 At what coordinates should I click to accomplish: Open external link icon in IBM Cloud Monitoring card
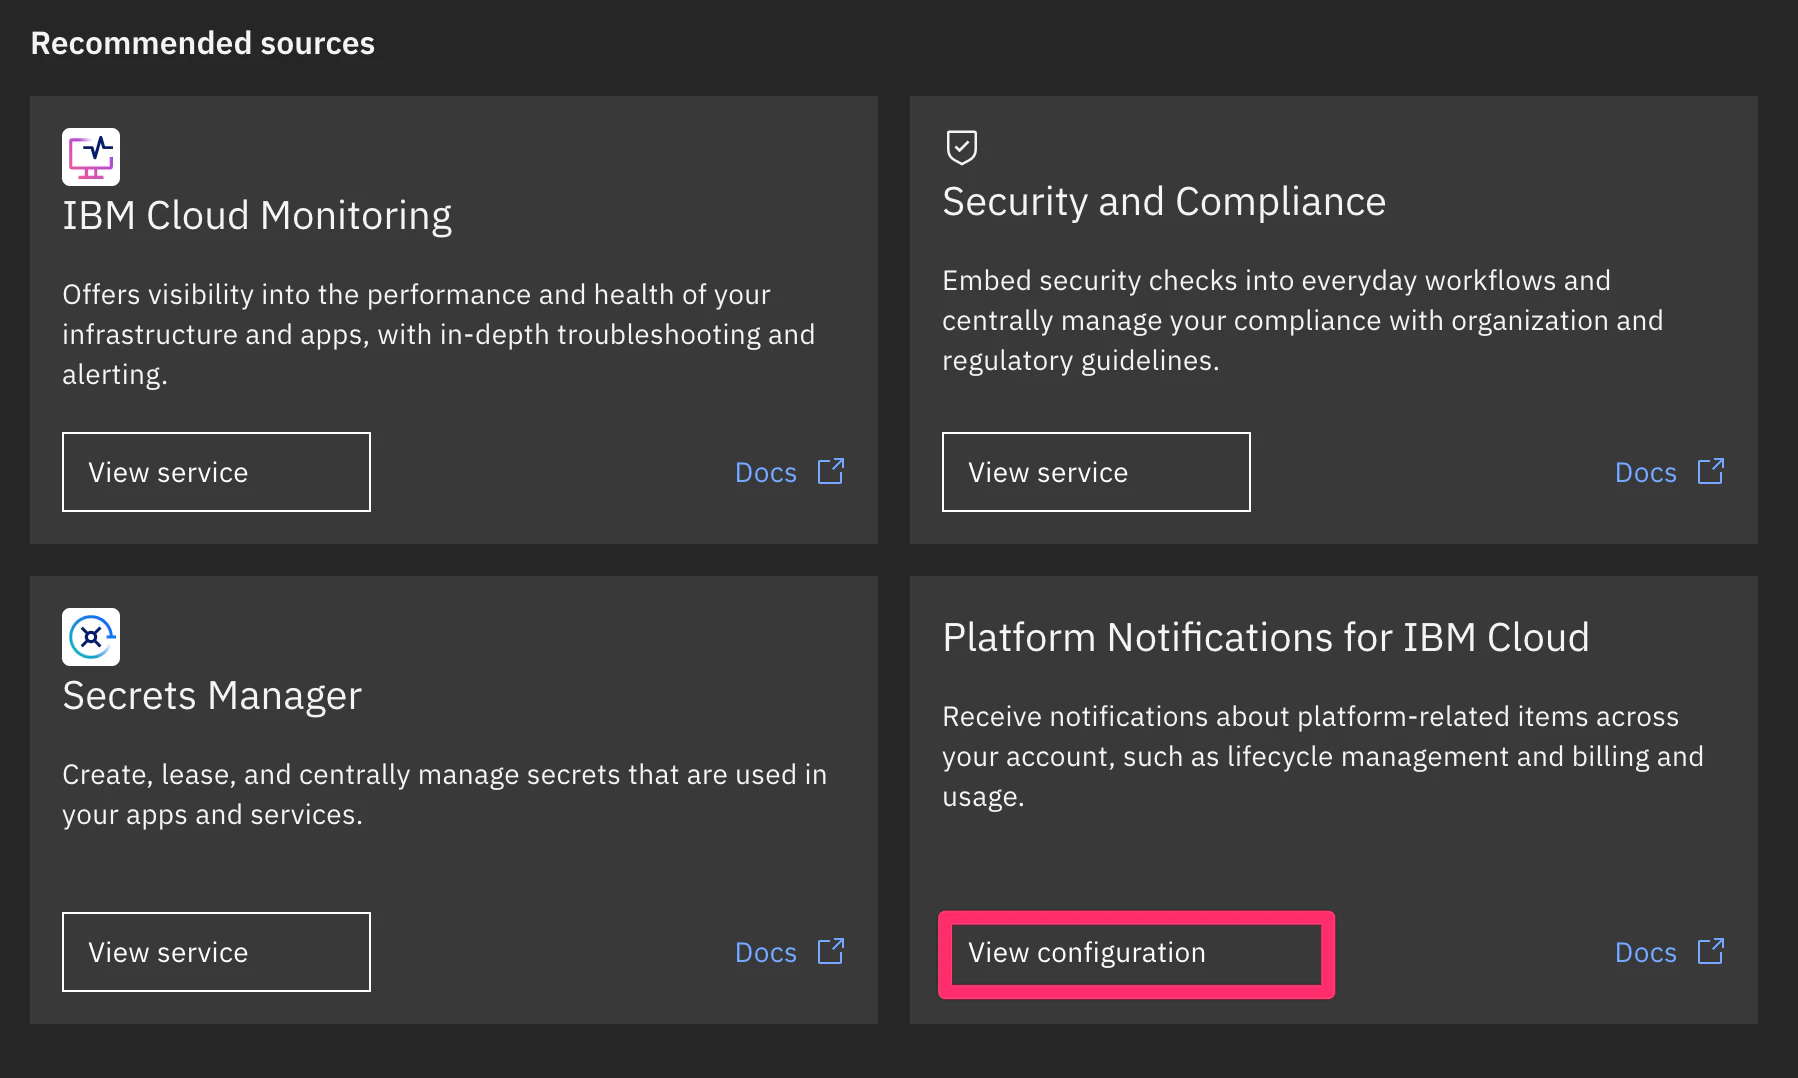[831, 472]
